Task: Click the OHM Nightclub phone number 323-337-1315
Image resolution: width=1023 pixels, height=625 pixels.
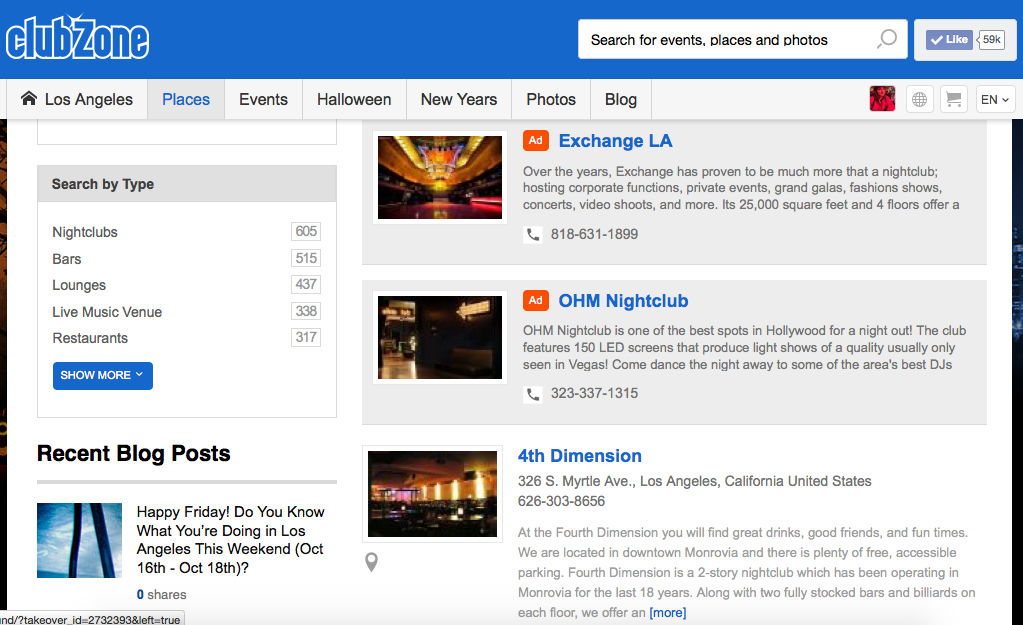Action: click(x=594, y=393)
